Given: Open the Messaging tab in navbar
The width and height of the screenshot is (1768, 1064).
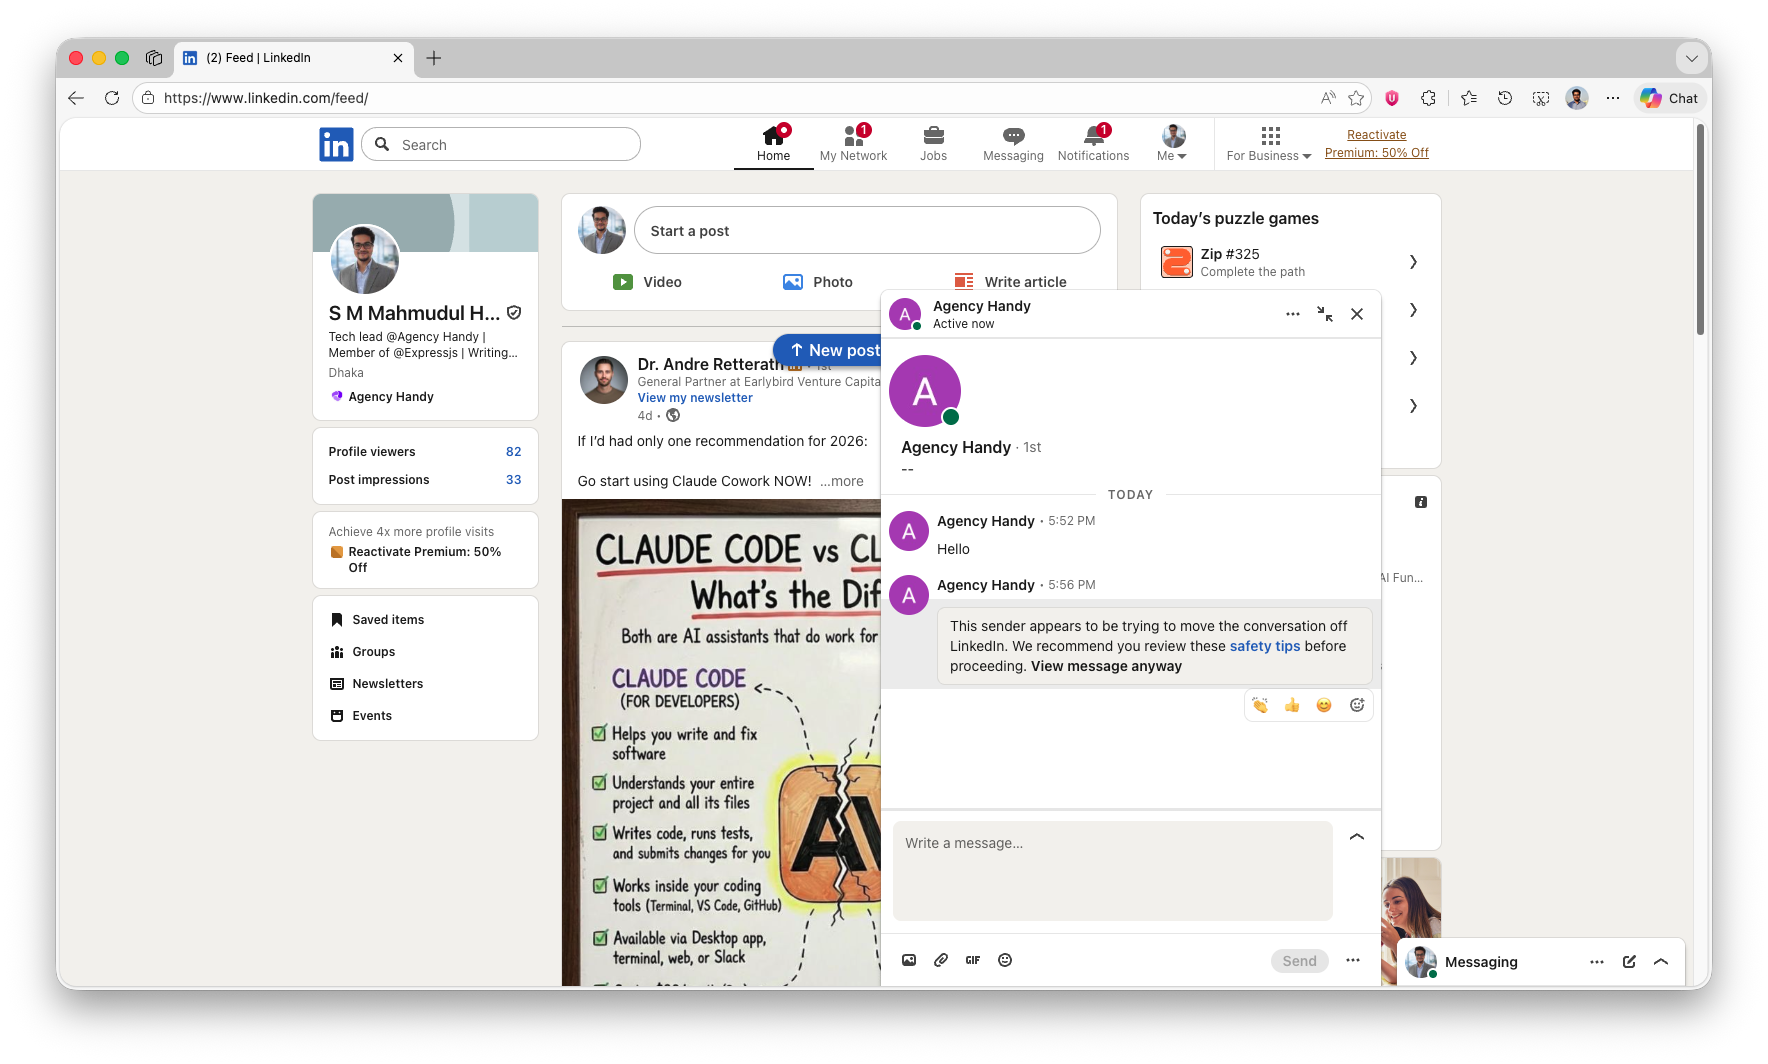Looking at the screenshot, I should tap(1013, 143).
